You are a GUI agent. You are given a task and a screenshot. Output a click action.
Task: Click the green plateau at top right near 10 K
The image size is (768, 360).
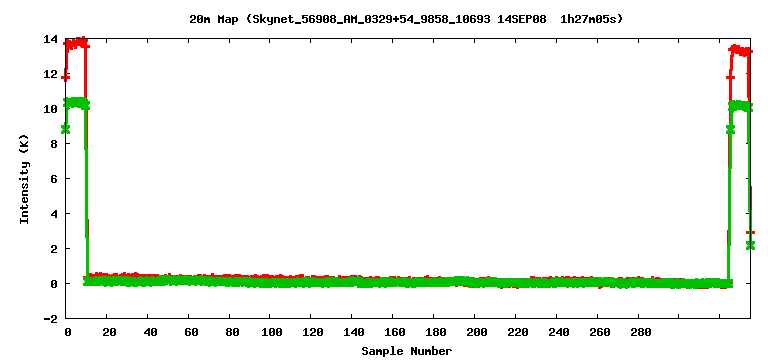[x=740, y=106]
